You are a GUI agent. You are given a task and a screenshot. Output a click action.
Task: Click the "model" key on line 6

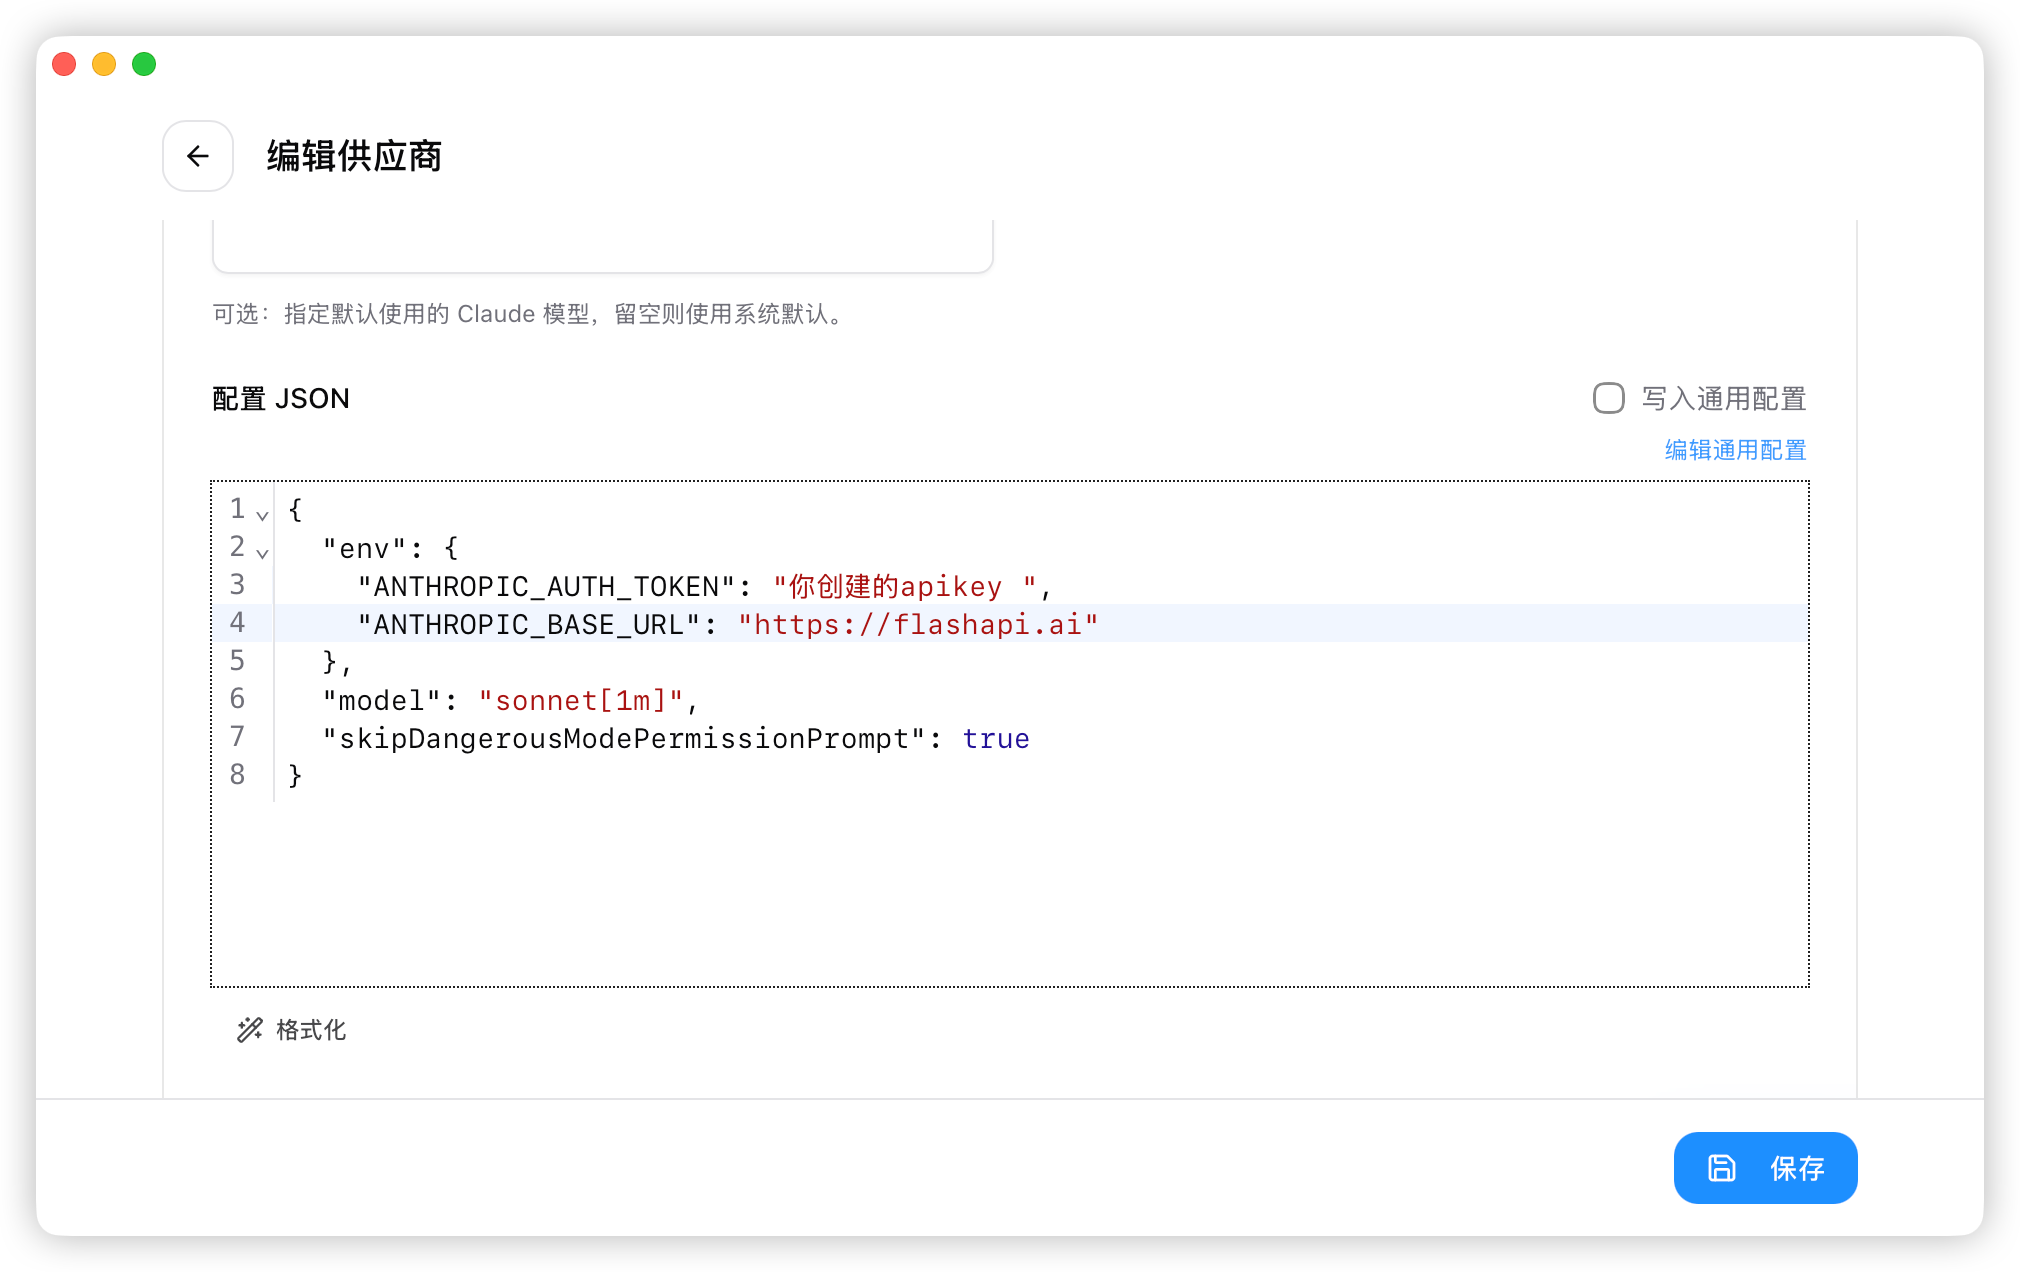[x=382, y=701]
